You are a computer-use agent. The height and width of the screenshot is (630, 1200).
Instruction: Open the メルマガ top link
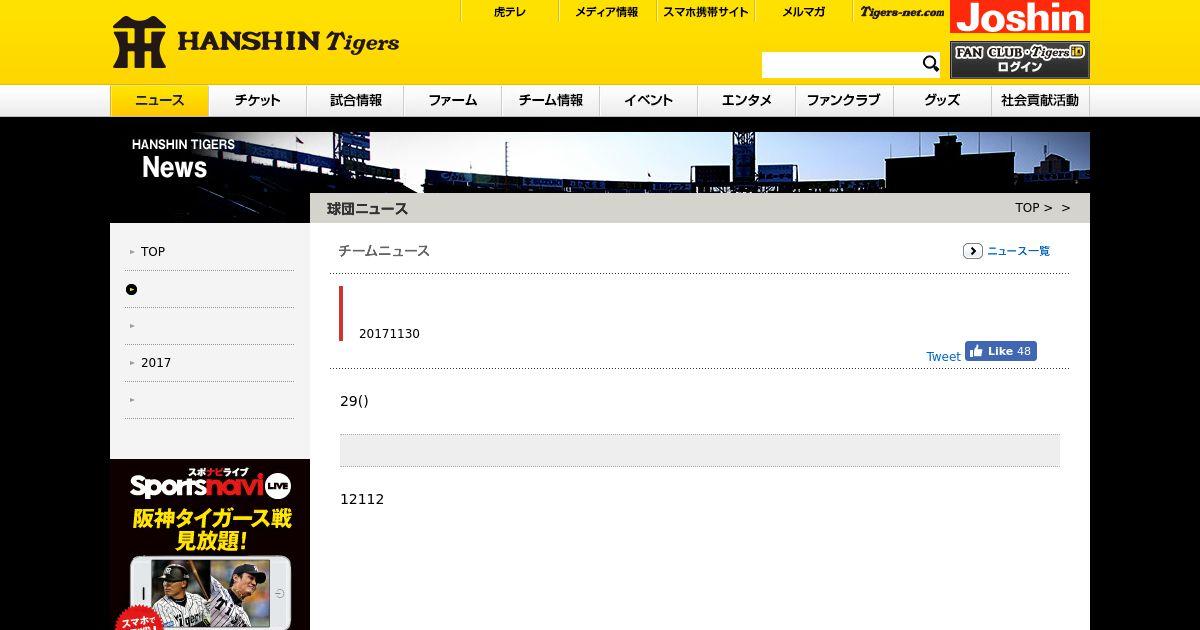[x=804, y=12]
